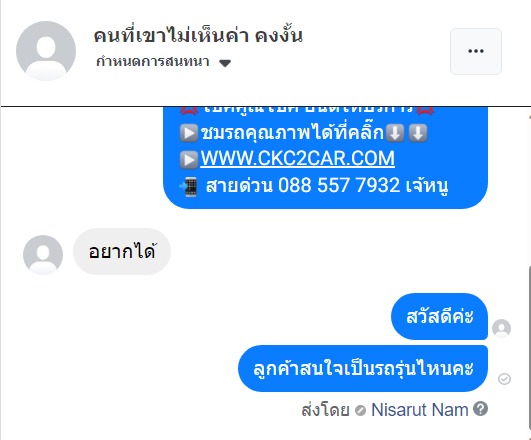Click the delivered checkmark status icon
531x440 pixels.
pyautogui.click(x=504, y=379)
